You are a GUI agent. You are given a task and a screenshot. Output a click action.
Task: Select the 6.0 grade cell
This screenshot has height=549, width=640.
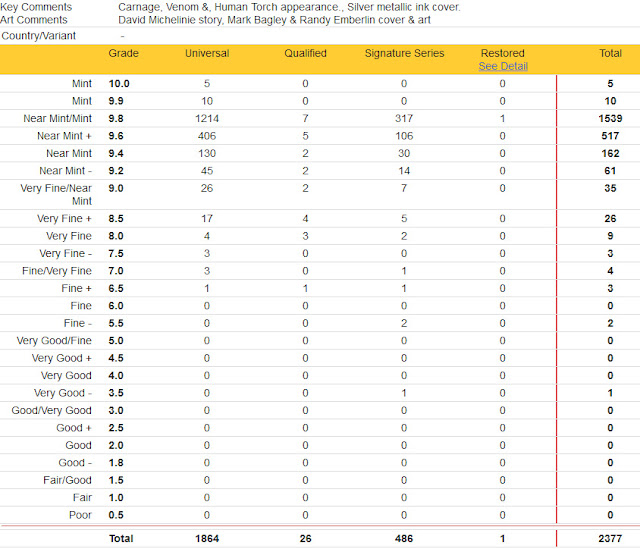pos(116,306)
